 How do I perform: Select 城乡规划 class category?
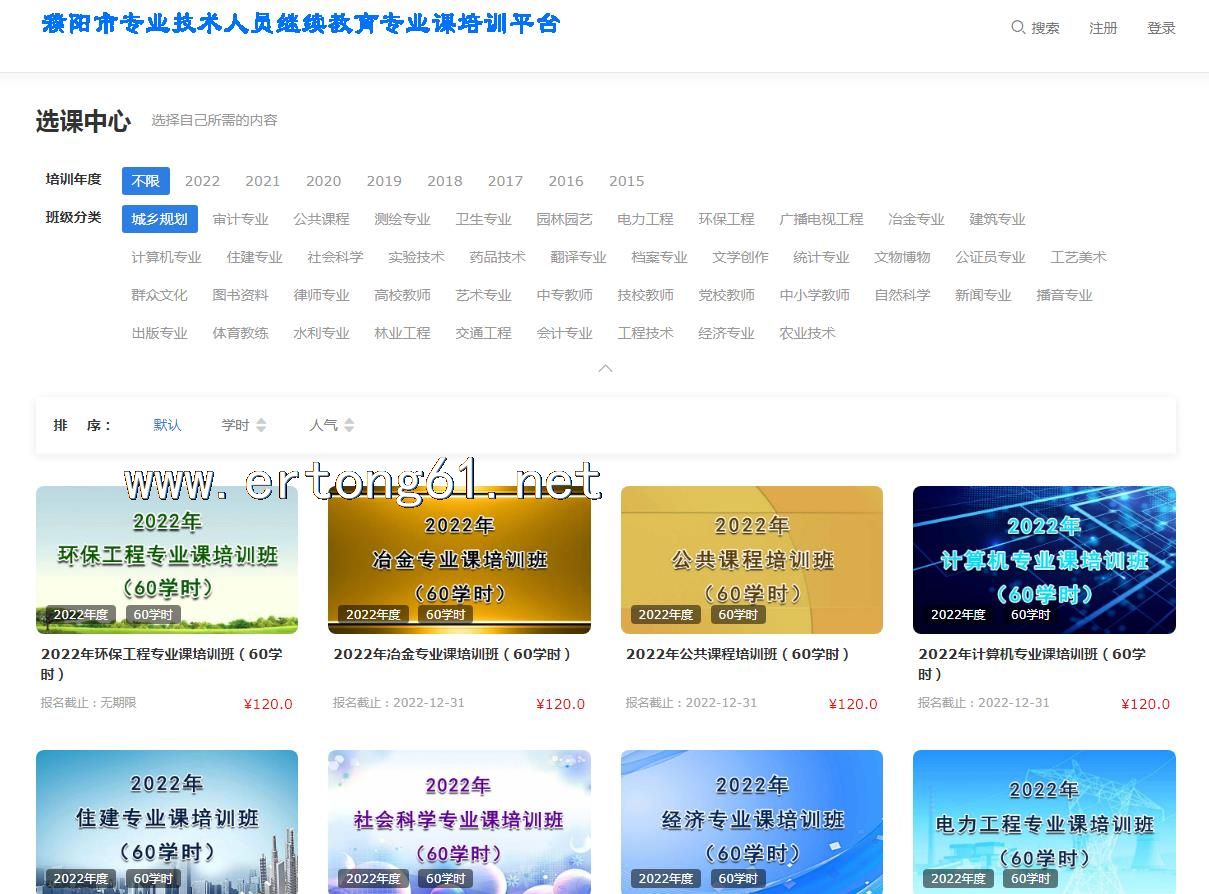(x=160, y=219)
